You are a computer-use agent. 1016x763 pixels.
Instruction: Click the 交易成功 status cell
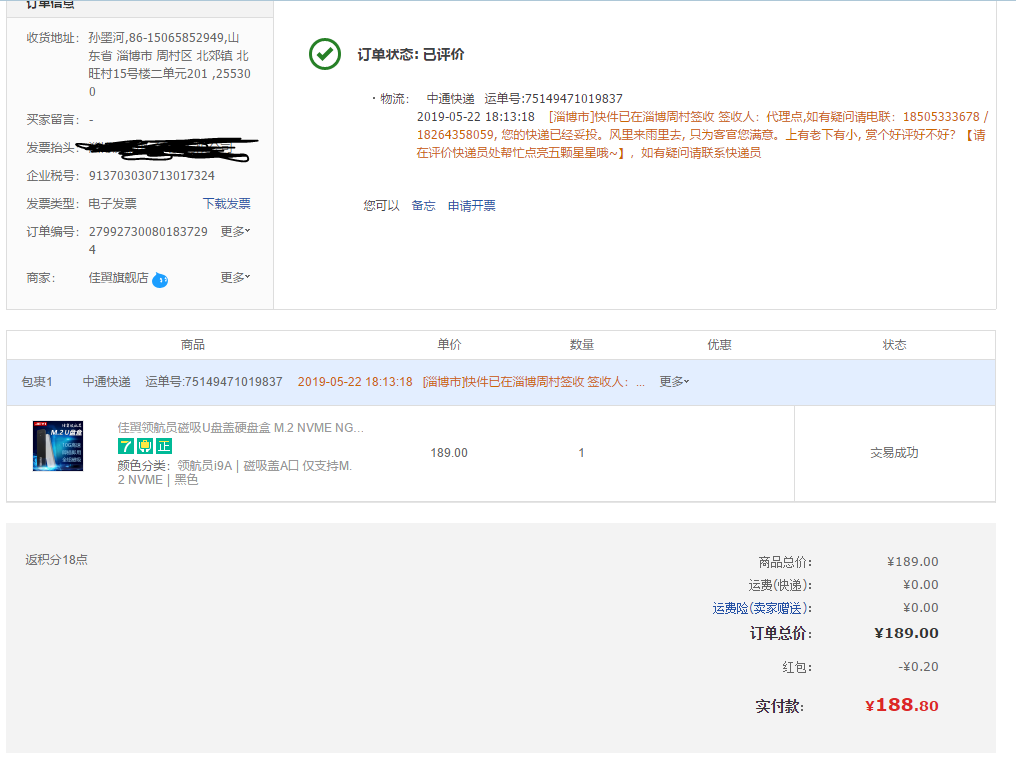[x=894, y=453]
